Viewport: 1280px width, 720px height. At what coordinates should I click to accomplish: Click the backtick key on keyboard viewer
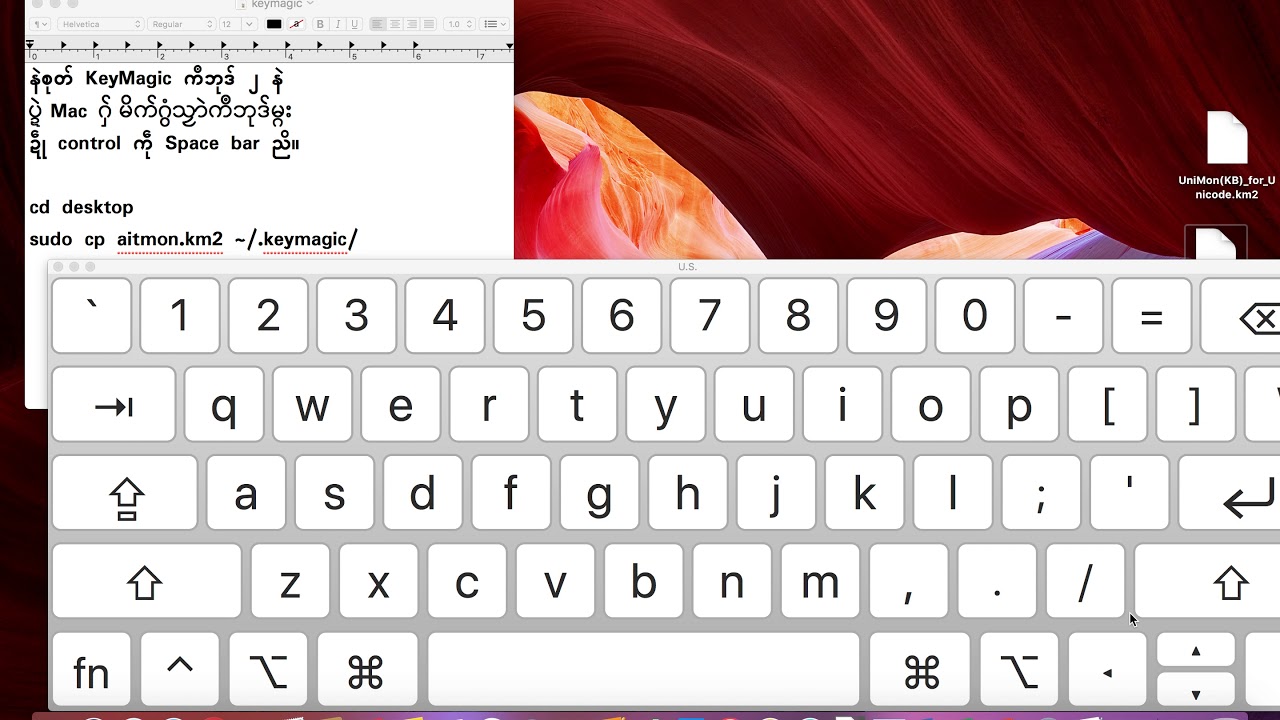point(92,317)
